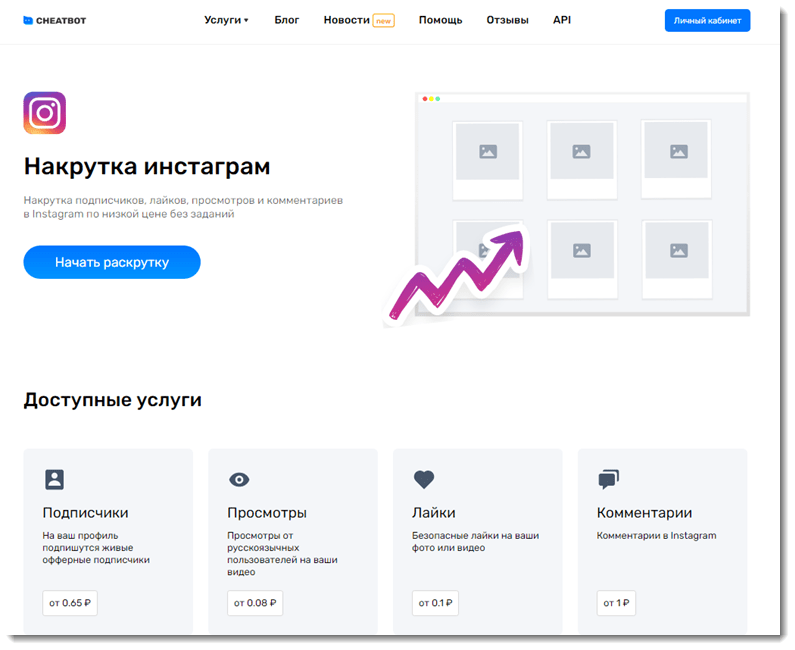Click the Комментарии chat bubbles icon
Image resolution: width=795 pixels, height=650 pixels.
(x=608, y=479)
